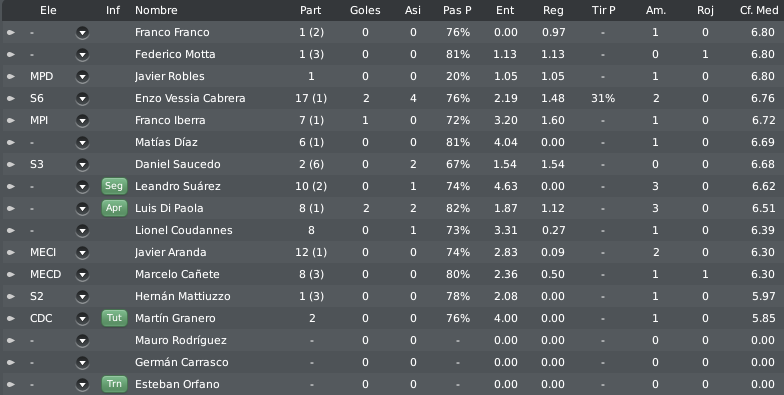The width and height of the screenshot is (784, 395).
Task: Select Javier Aranda's MECI position cell
Action: point(43,252)
